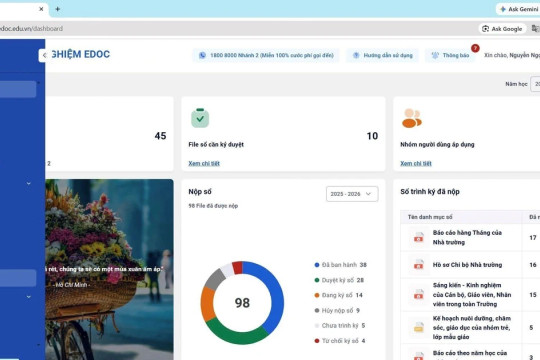Click the count 45 on the first card
This screenshot has height=360, width=540.
[x=160, y=136]
